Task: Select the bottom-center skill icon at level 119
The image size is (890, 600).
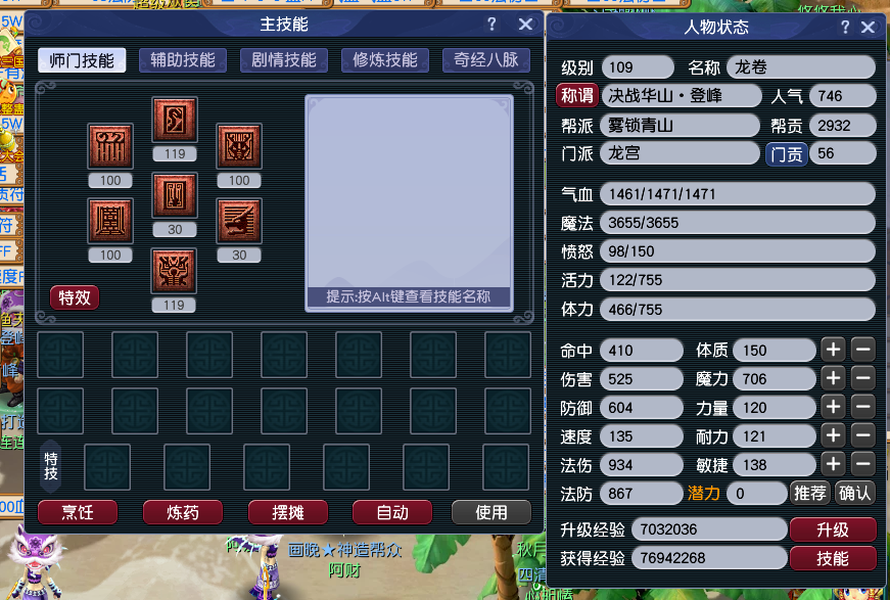Action: (x=174, y=271)
